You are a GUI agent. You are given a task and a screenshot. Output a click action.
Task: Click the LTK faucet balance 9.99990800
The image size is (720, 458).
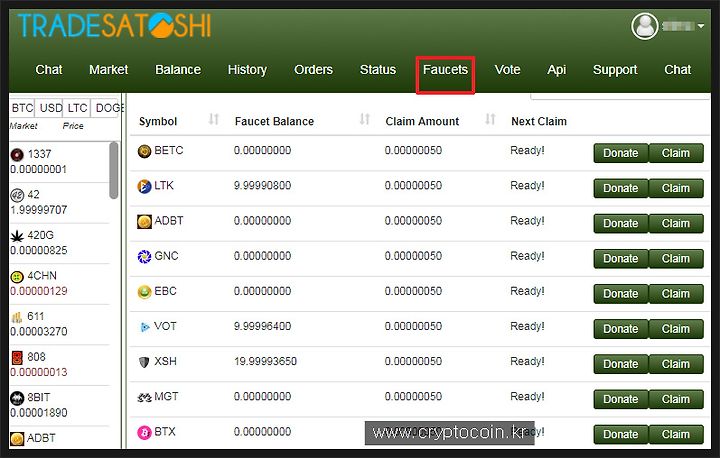pyautogui.click(x=262, y=186)
